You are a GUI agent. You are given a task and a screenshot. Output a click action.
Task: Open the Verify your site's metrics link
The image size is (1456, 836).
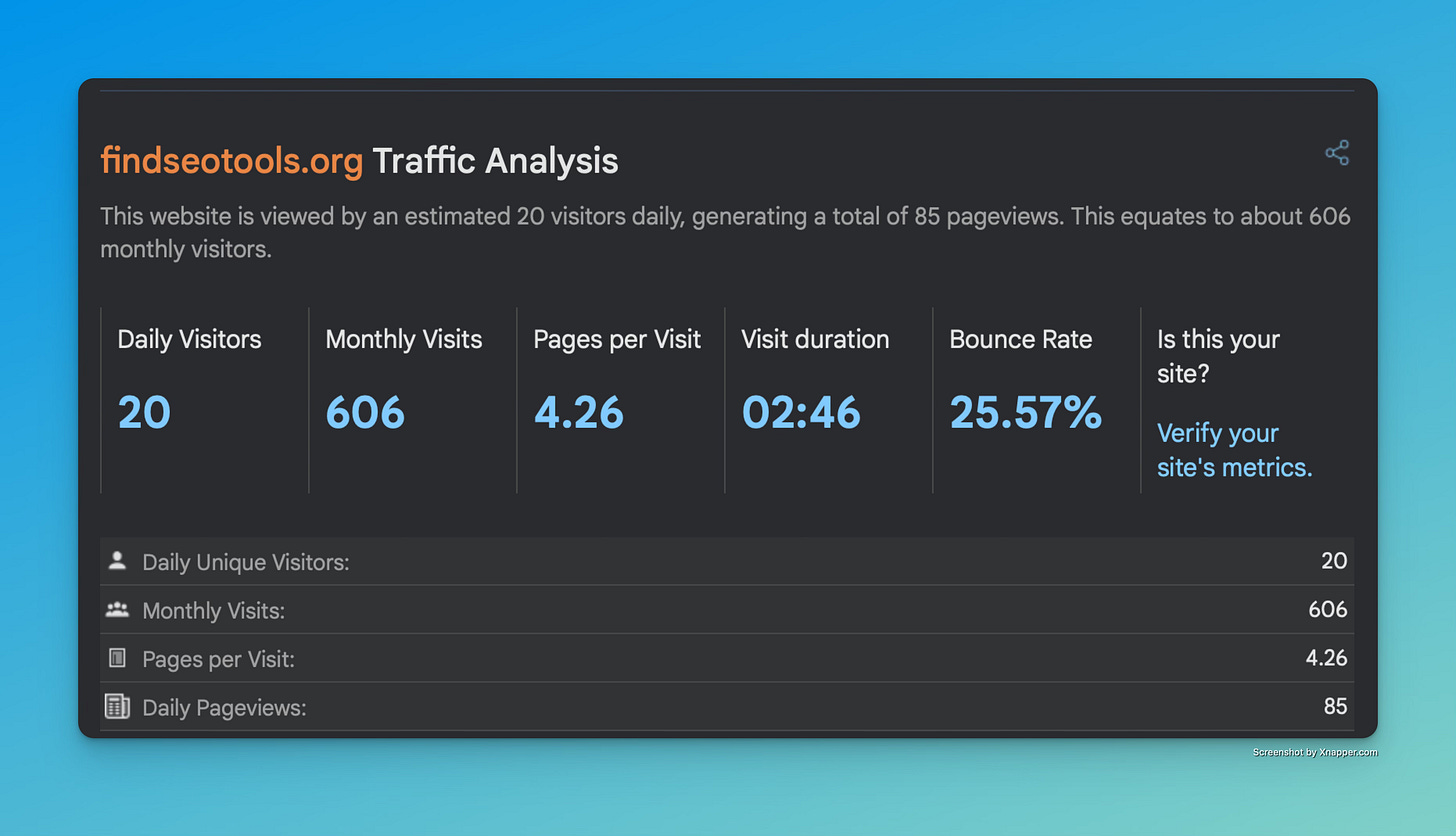(1234, 450)
